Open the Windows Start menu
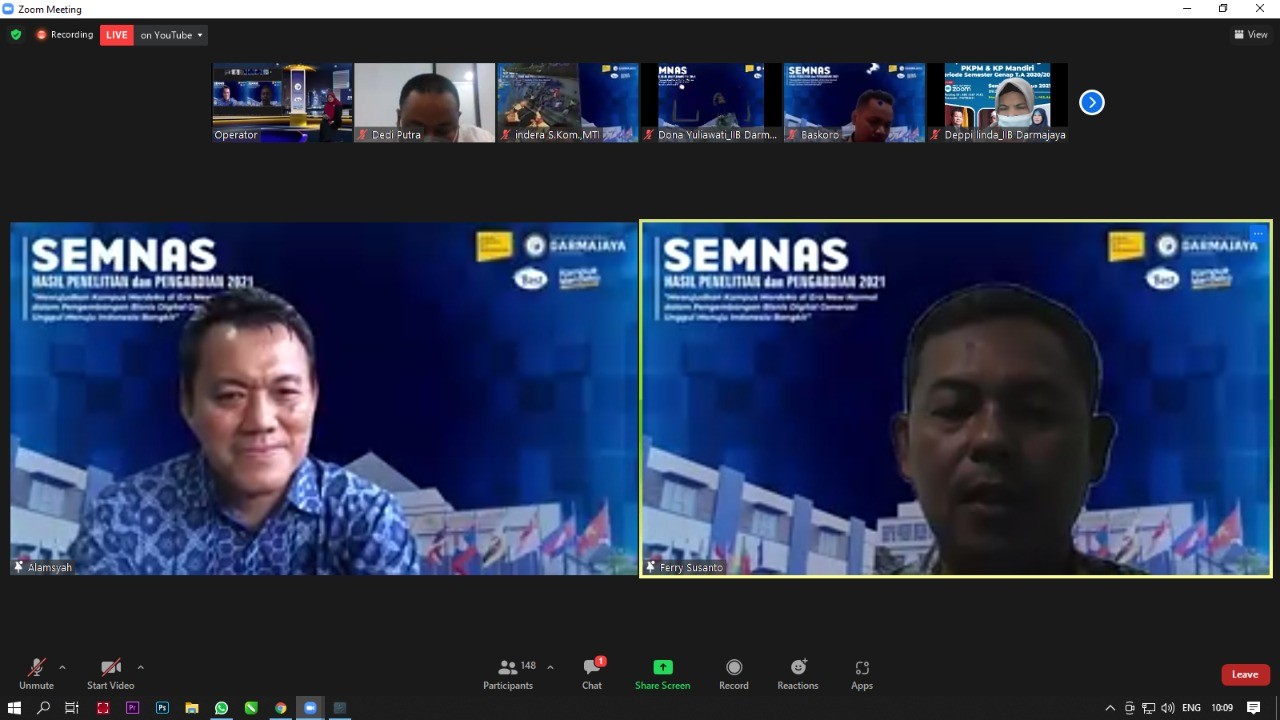The height and width of the screenshot is (720, 1280). (x=14, y=708)
